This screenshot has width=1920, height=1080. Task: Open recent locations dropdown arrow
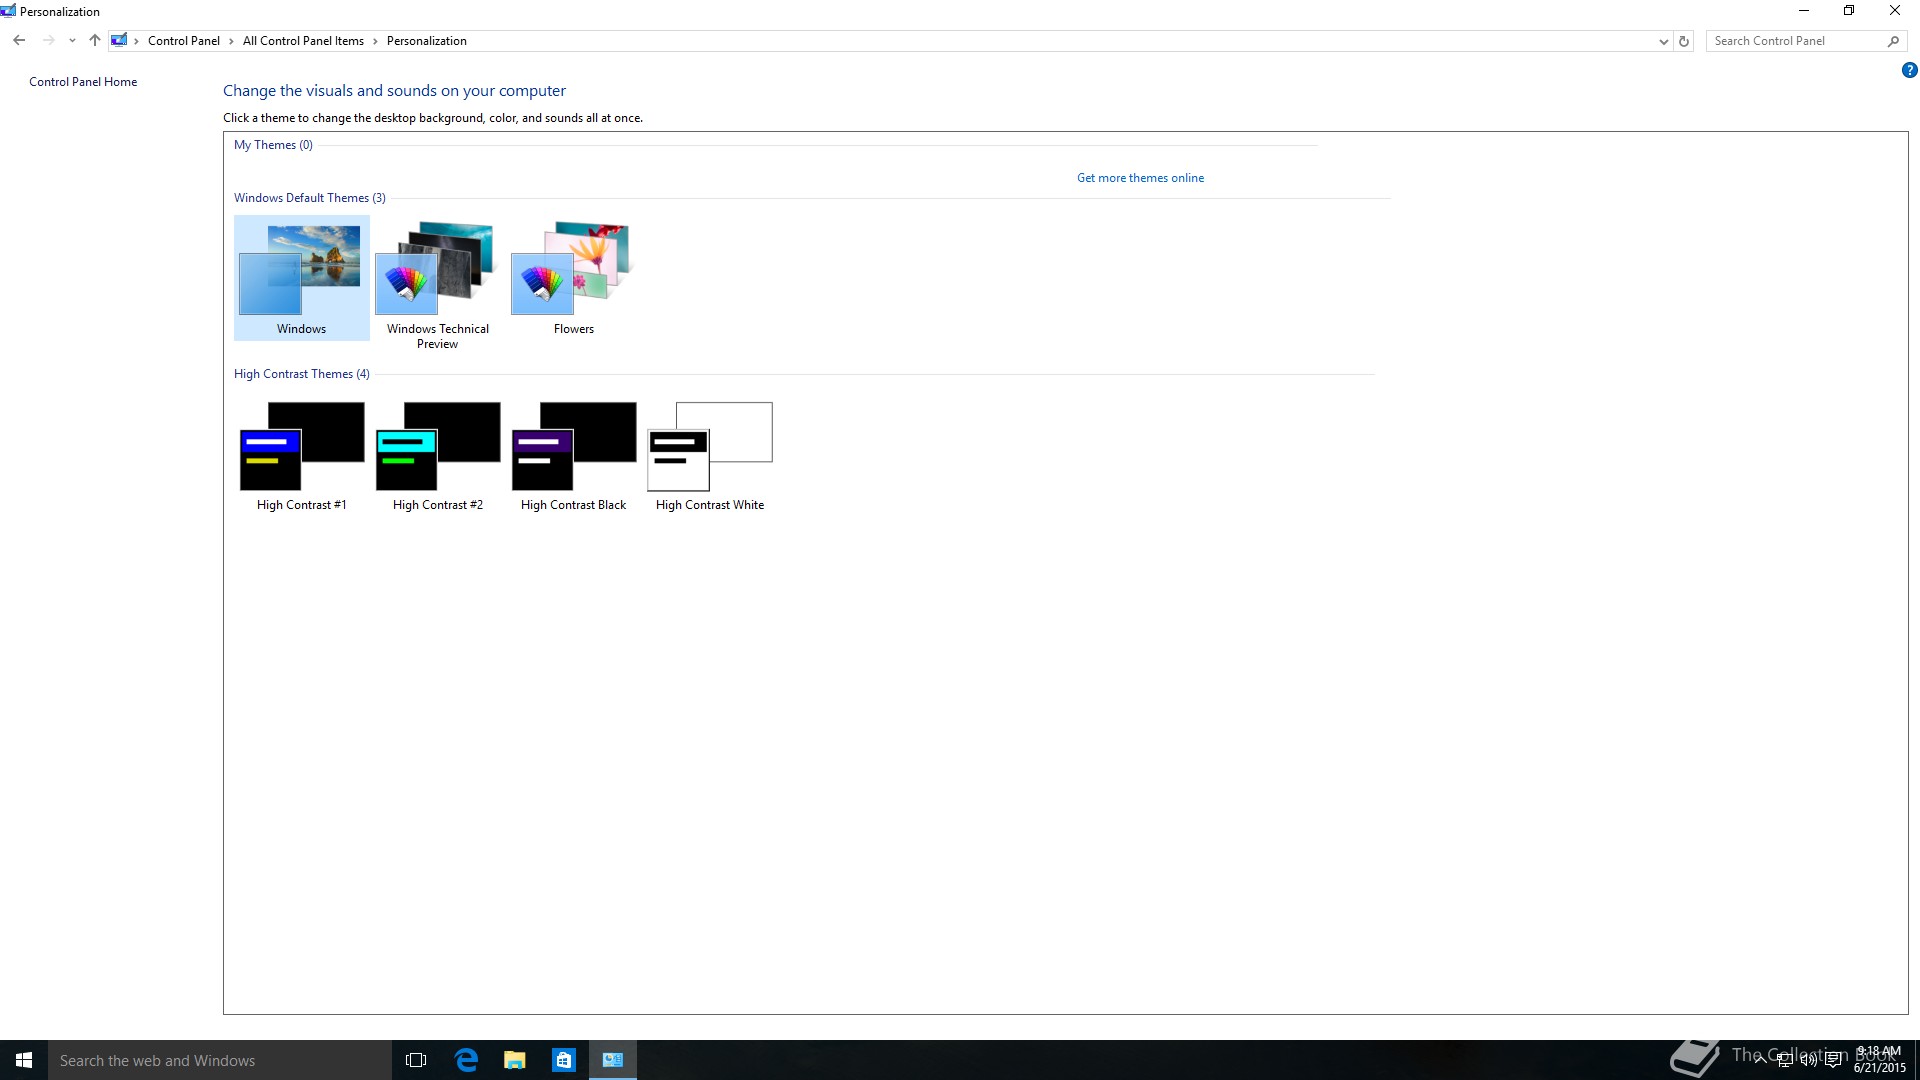click(x=72, y=41)
